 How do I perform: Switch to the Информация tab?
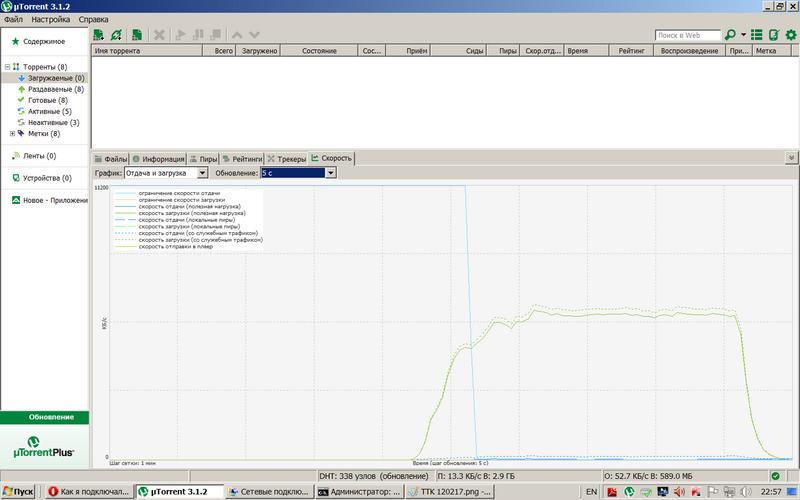coord(158,159)
